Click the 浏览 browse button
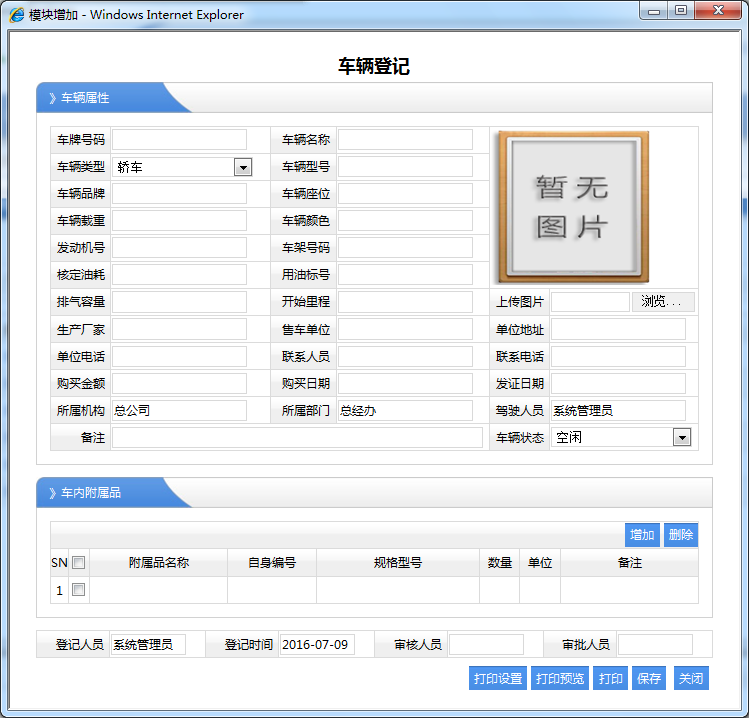 [662, 302]
